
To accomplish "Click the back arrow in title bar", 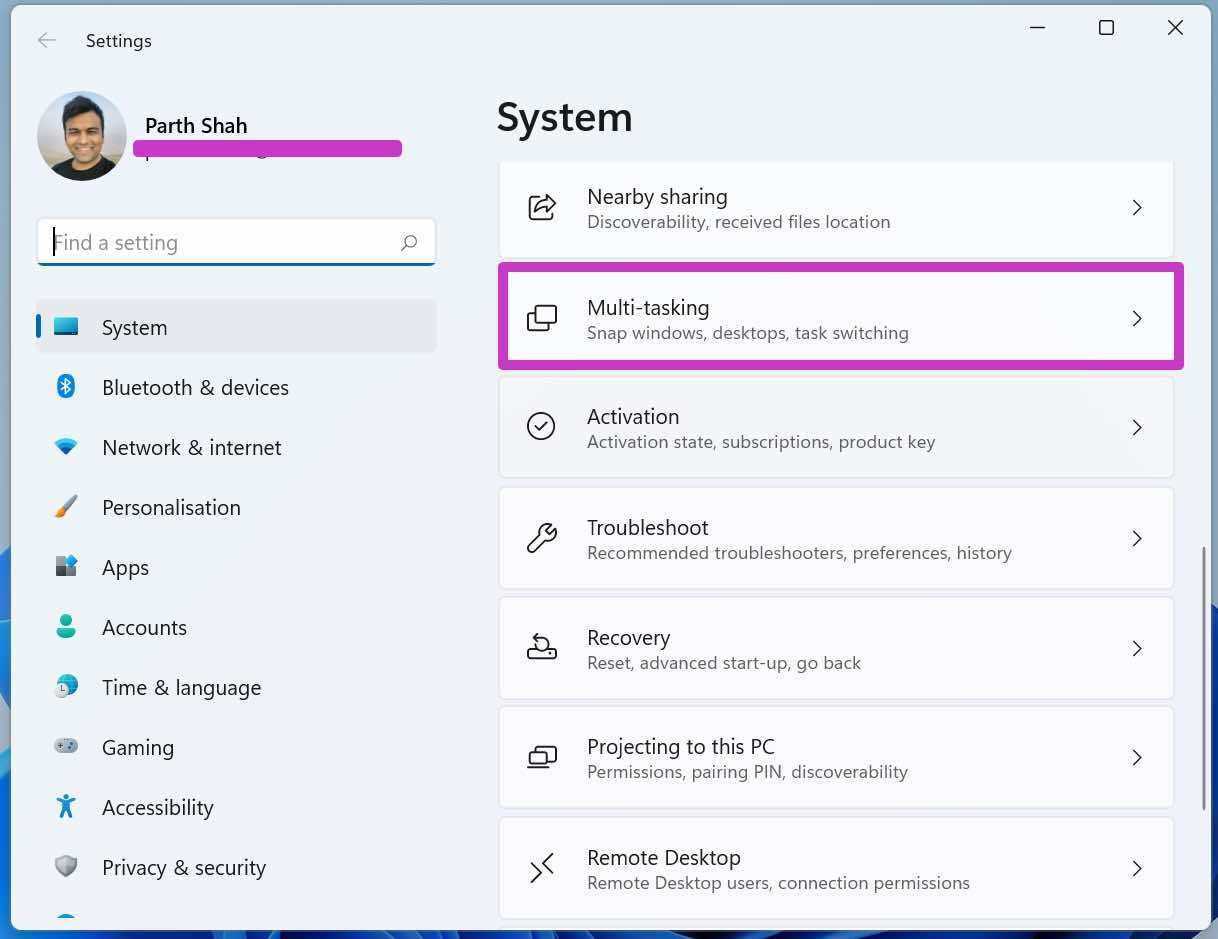I will pos(46,40).
